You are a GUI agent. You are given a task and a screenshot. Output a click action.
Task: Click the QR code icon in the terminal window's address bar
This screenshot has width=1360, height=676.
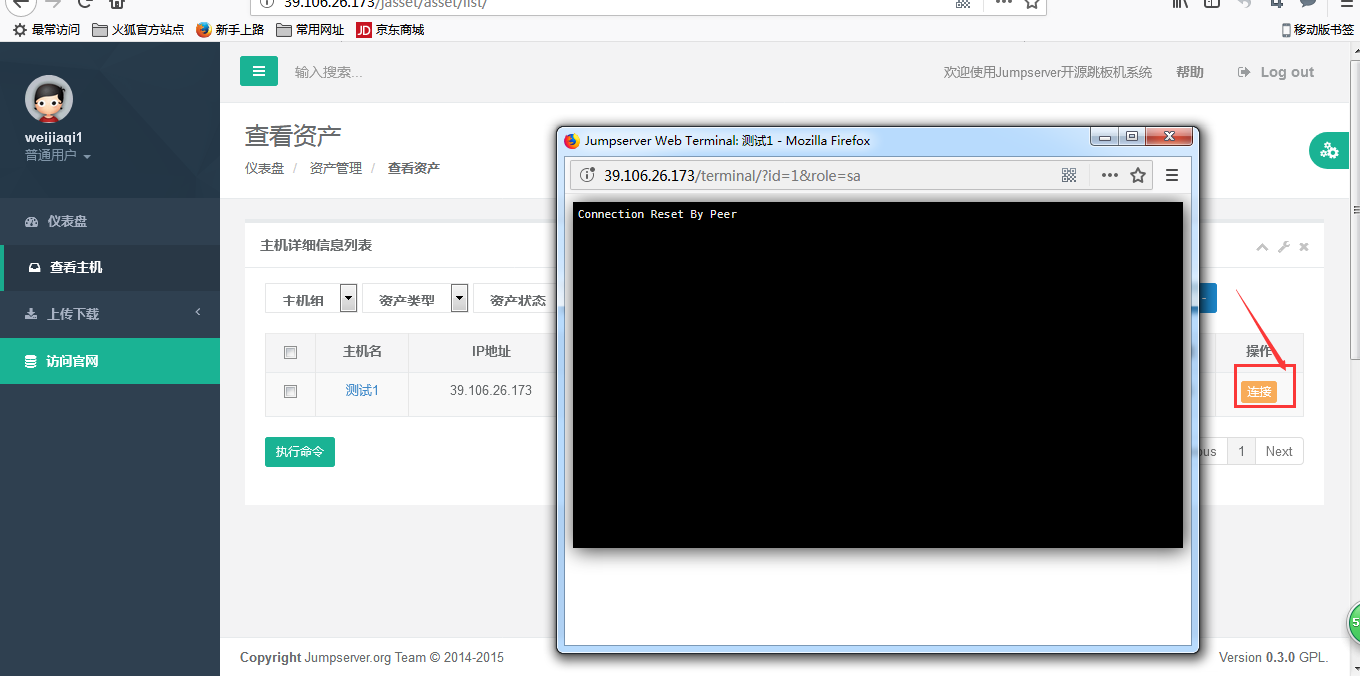(x=1069, y=175)
